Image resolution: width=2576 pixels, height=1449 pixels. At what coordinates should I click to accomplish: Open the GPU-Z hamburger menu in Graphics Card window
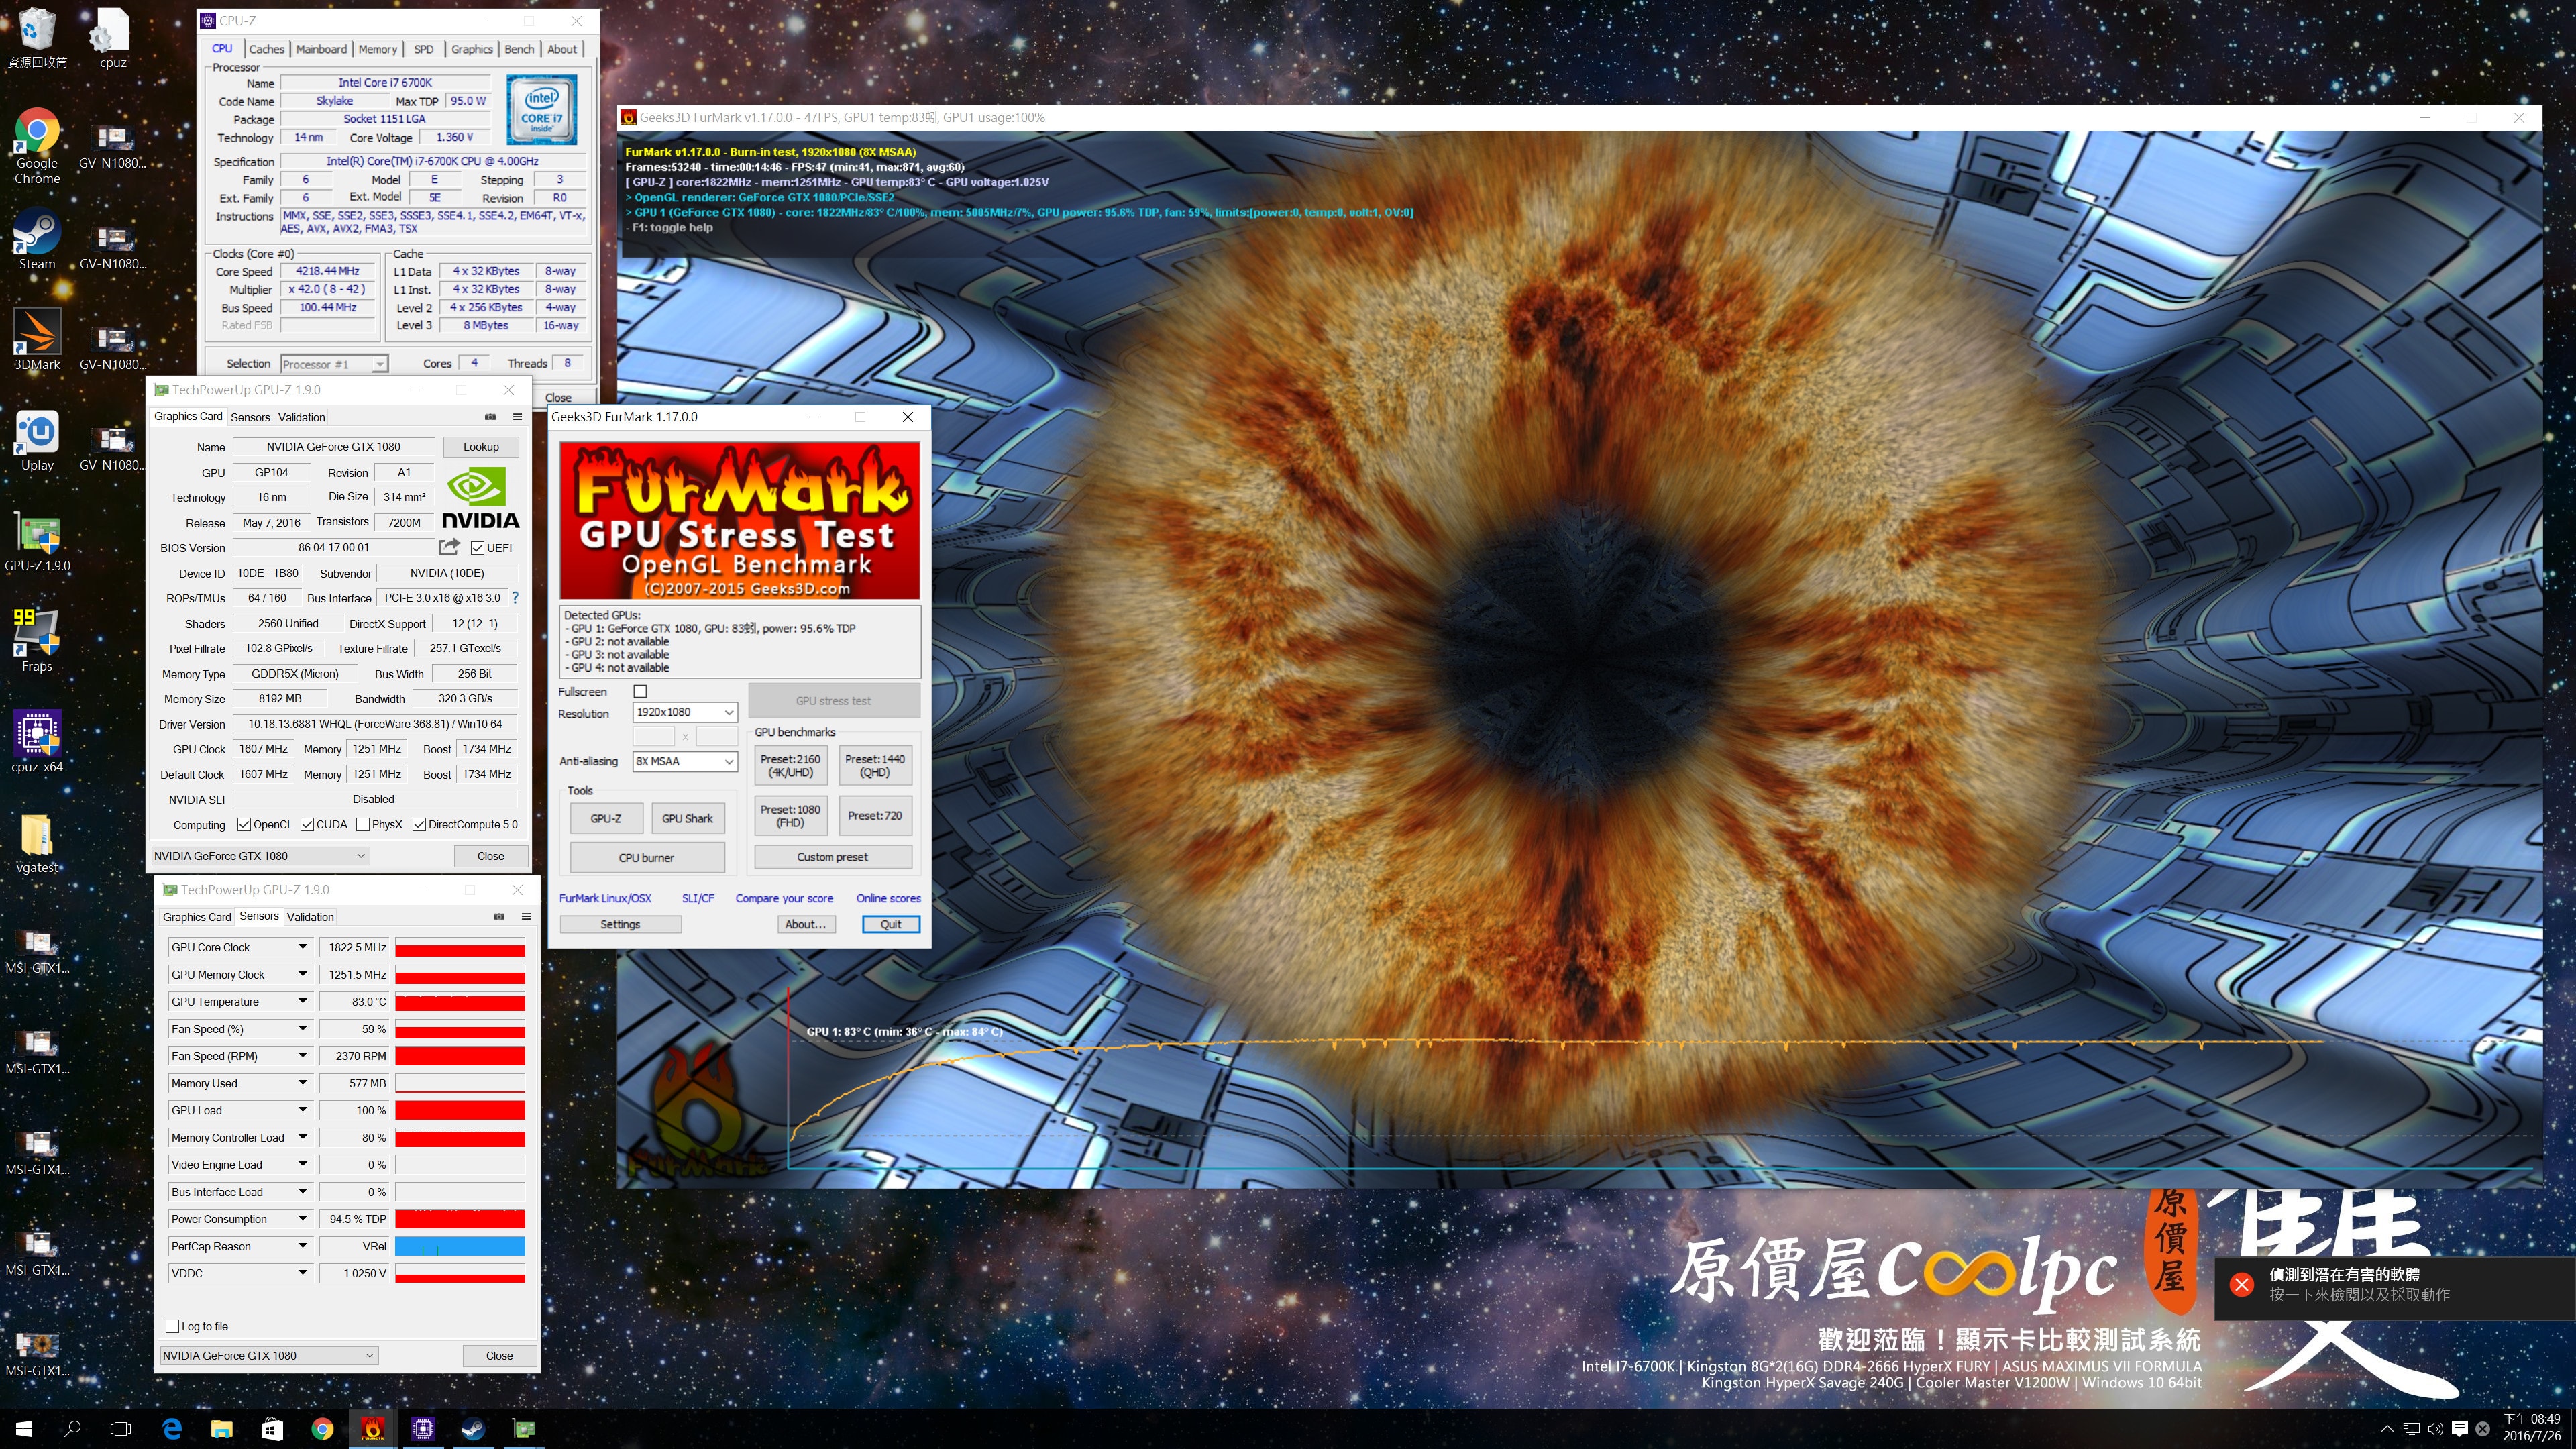[x=517, y=417]
